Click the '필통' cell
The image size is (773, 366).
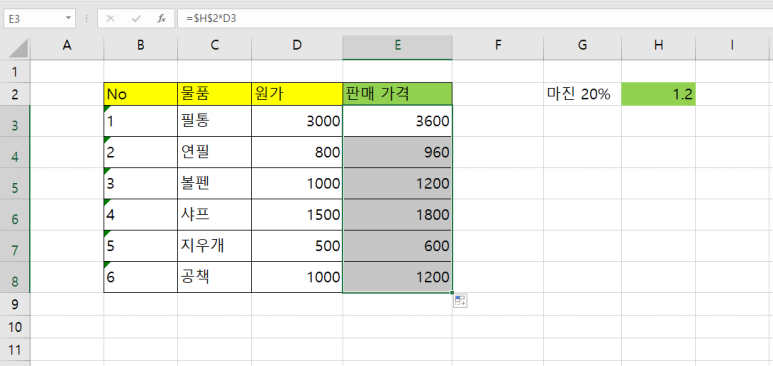click(214, 121)
